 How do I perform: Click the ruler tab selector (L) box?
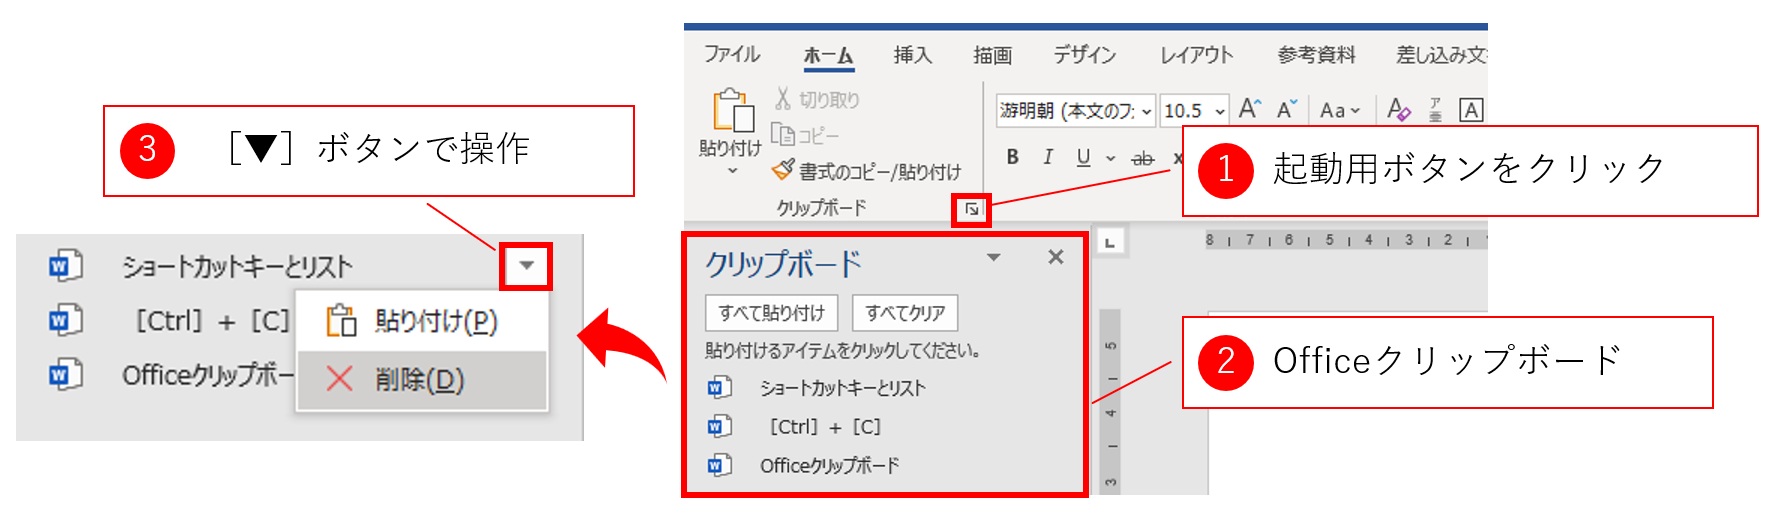pyautogui.click(x=1110, y=242)
